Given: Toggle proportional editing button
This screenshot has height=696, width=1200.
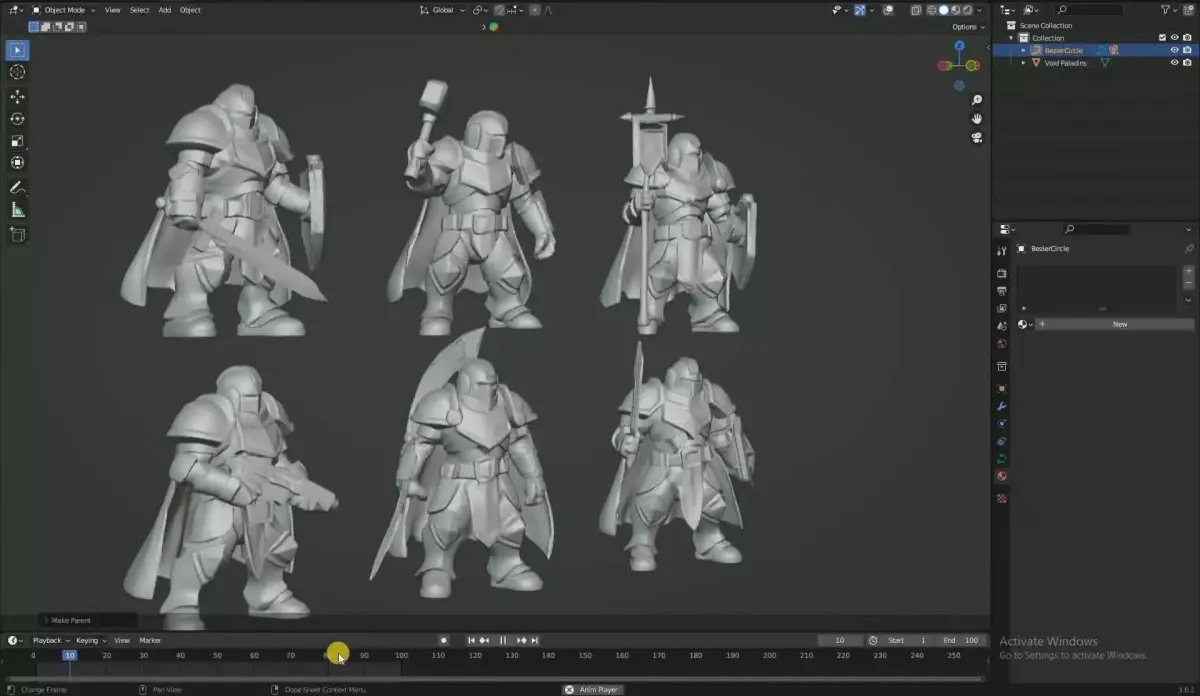Looking at the screenshot, I should (534, 10).
